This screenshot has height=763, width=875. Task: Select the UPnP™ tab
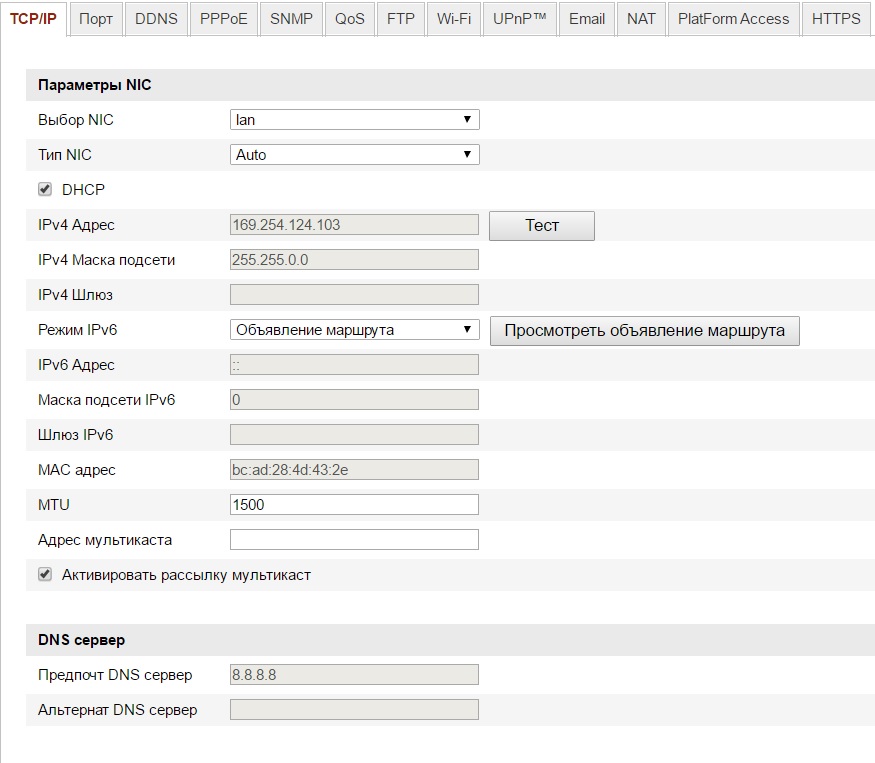pyautogui.click(x=519, y=19)
